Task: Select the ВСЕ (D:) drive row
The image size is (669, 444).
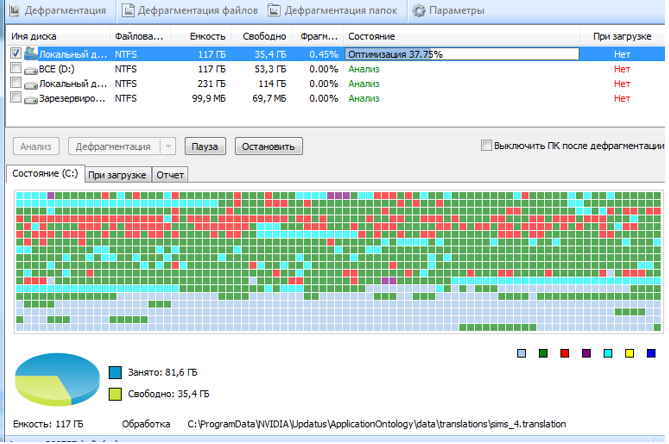Action: [336, 69]
